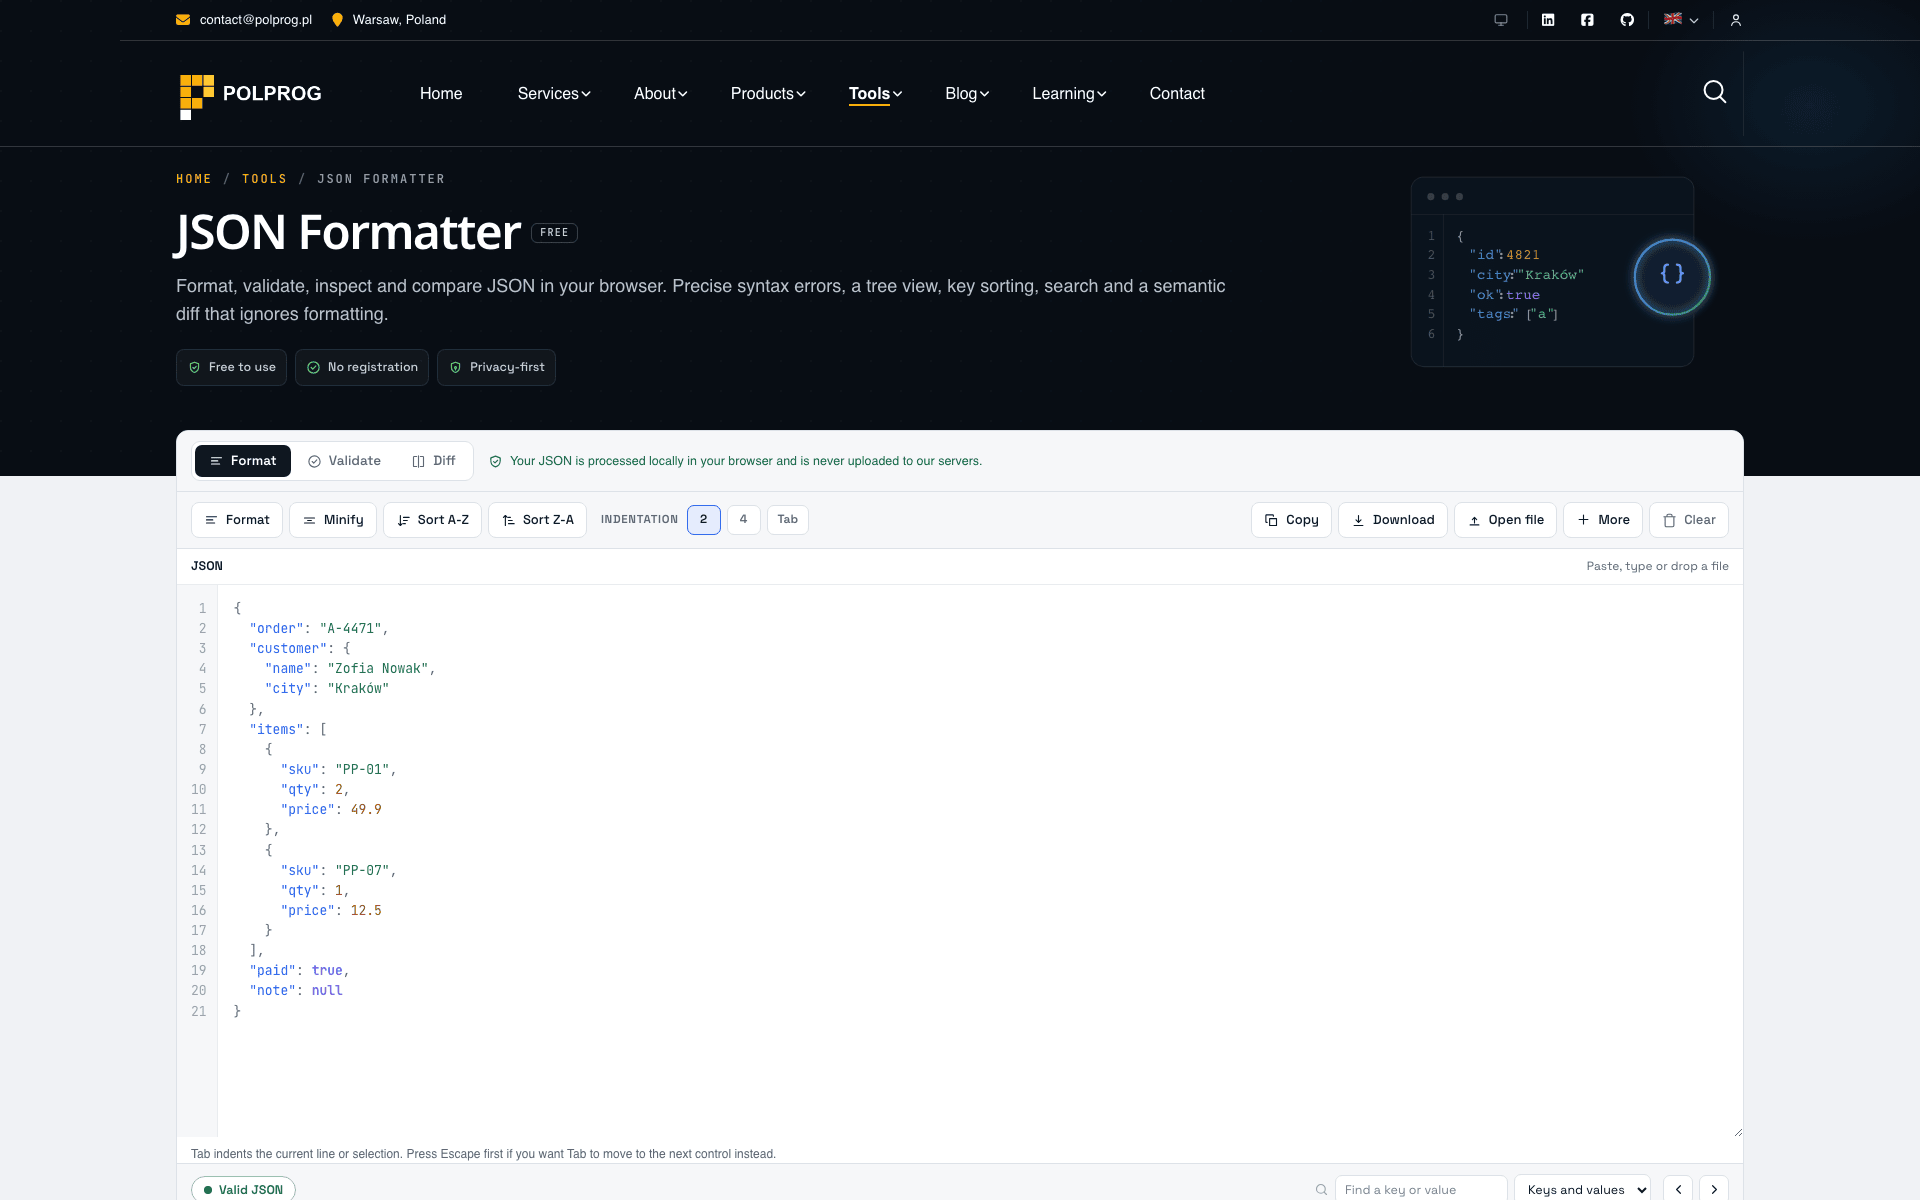The image size is (1920, 1200).
Task: Open the search magnifier icon in header
Action: tap(1715, 92)
